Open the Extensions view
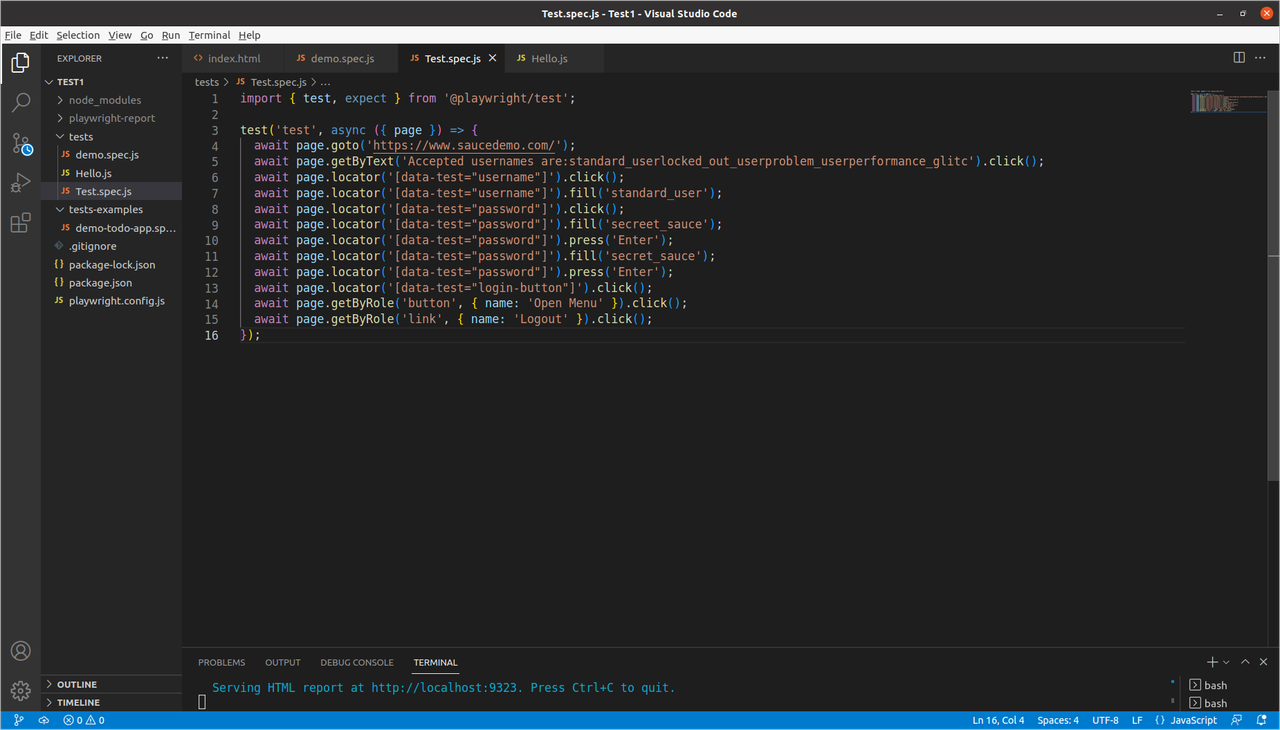The width and height of the screenshot is (1280, 730). tap(20, 223)
